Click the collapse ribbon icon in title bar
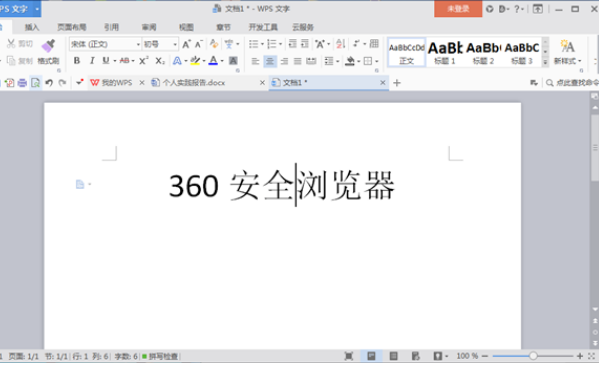 538,9
